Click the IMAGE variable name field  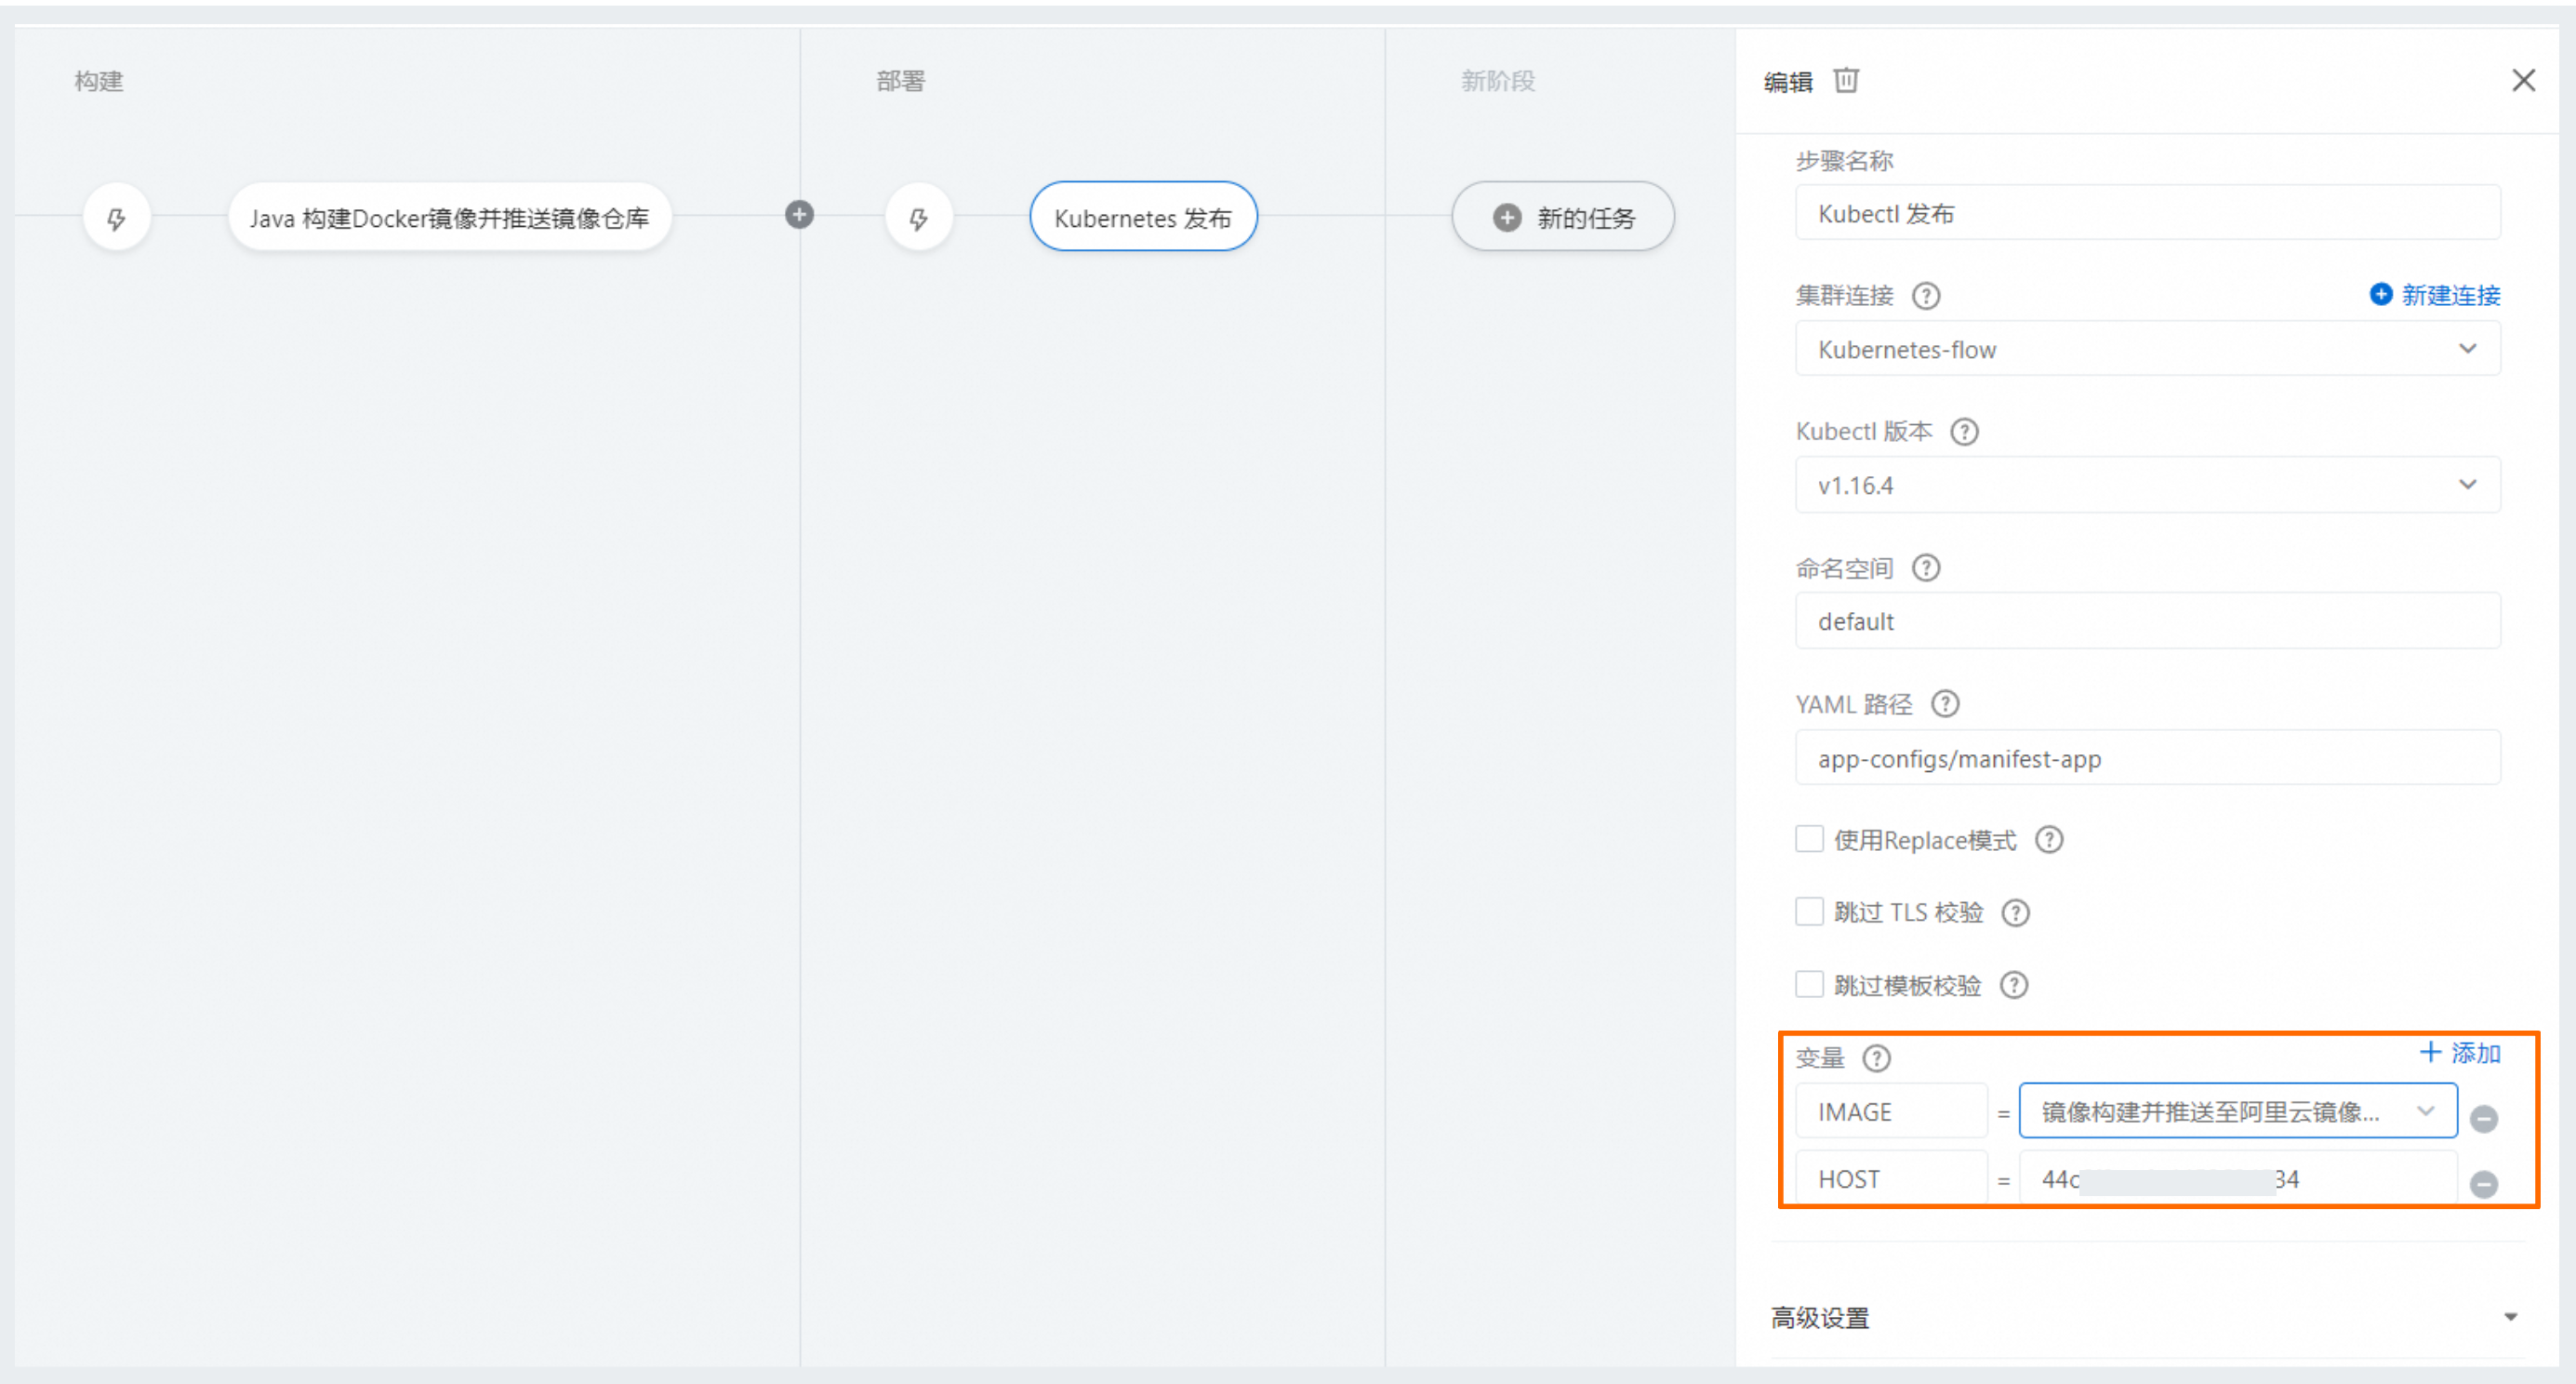pos(1891,1111)
